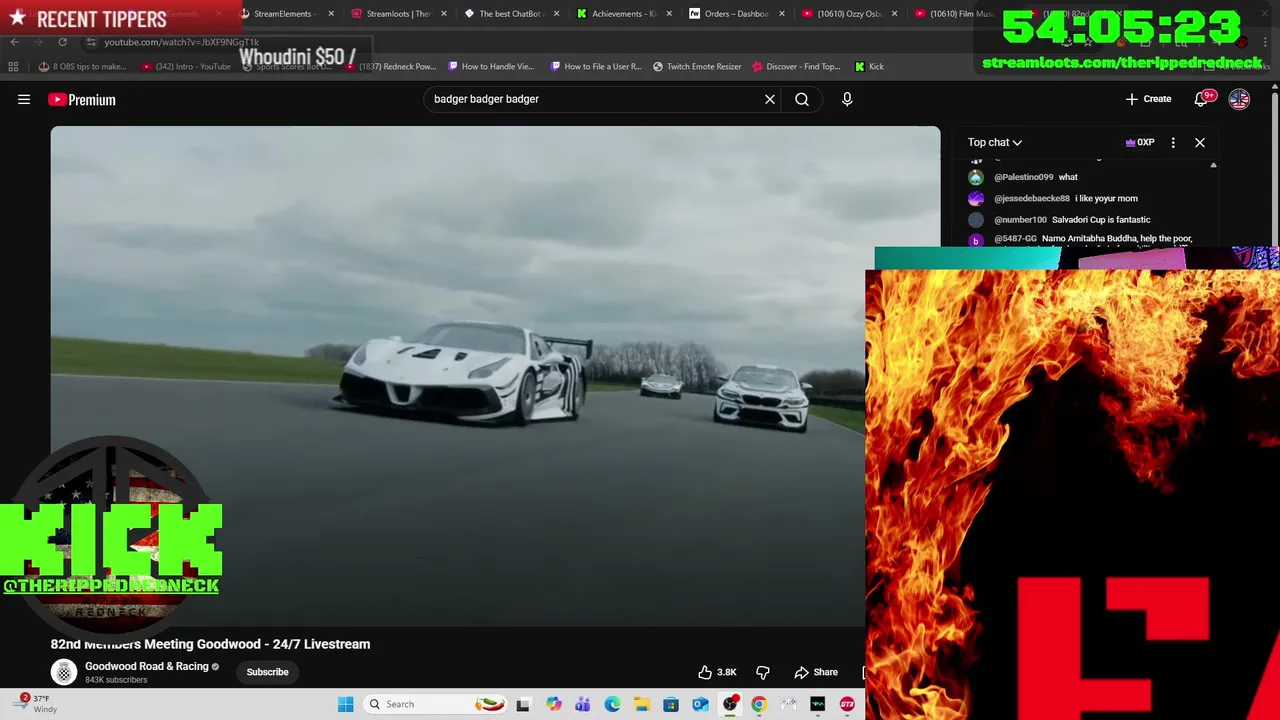
Task: Click the Goodwood channel avatar
Action: [64, 672]
